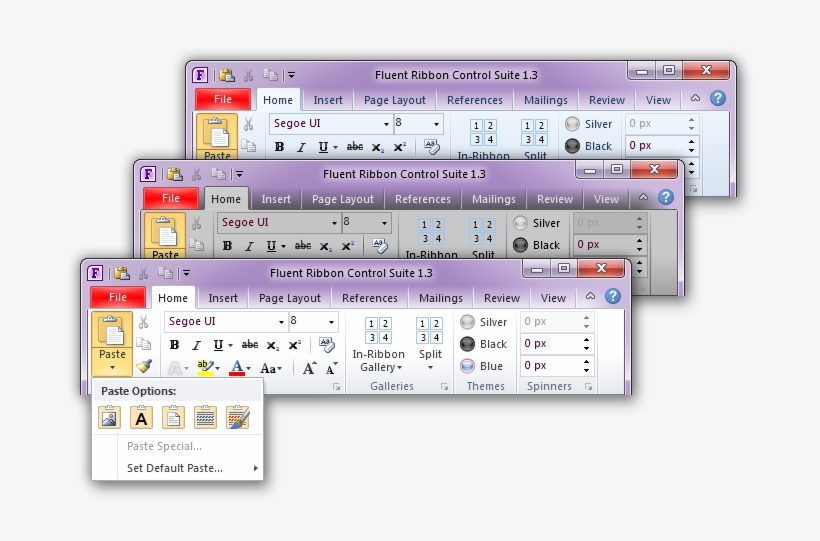Click Italic in the back window
The height and width of the screenshot is (541, 820).
[301, 147]
